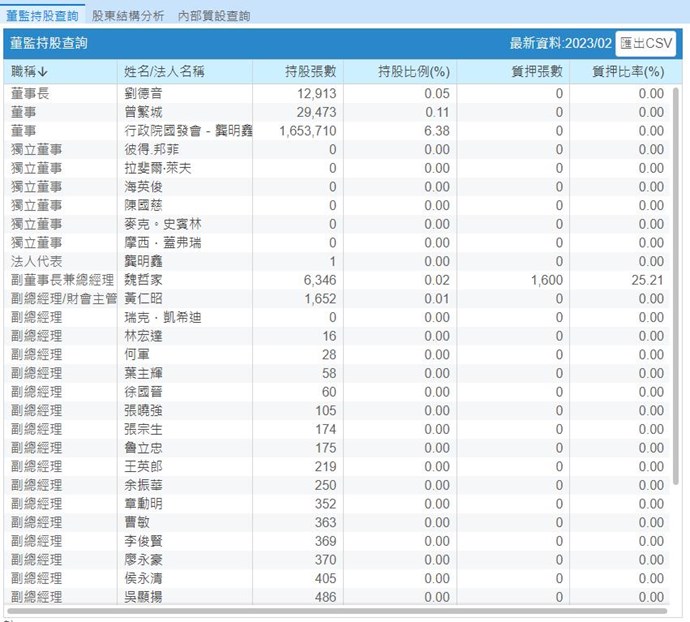Sort by 持股比例(%) column header

click(x=414, y=72)
